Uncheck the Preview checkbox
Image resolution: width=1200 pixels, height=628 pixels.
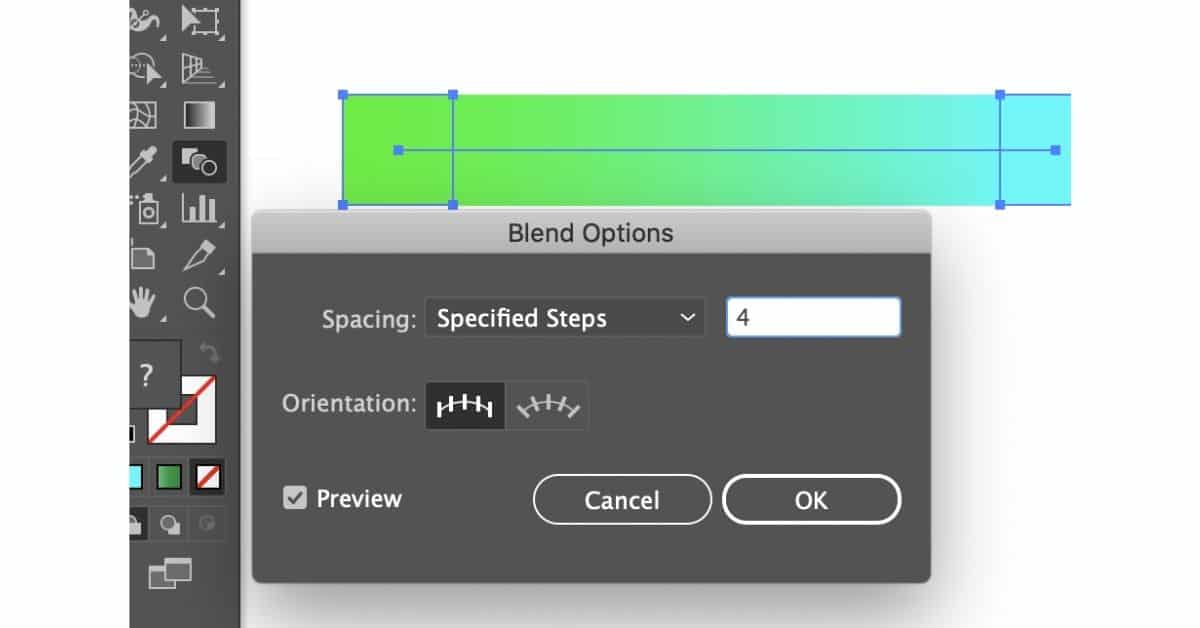[295, 497]
